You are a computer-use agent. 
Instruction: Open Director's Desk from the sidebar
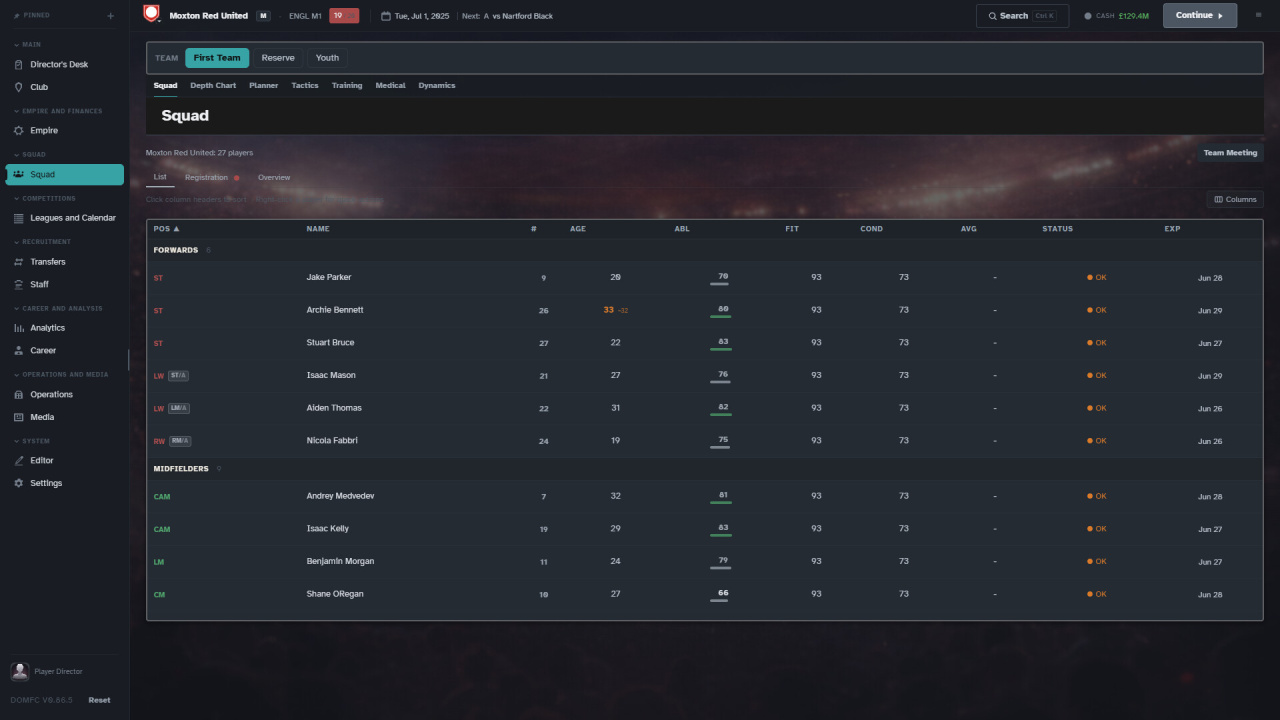click(x=65, y=64)
